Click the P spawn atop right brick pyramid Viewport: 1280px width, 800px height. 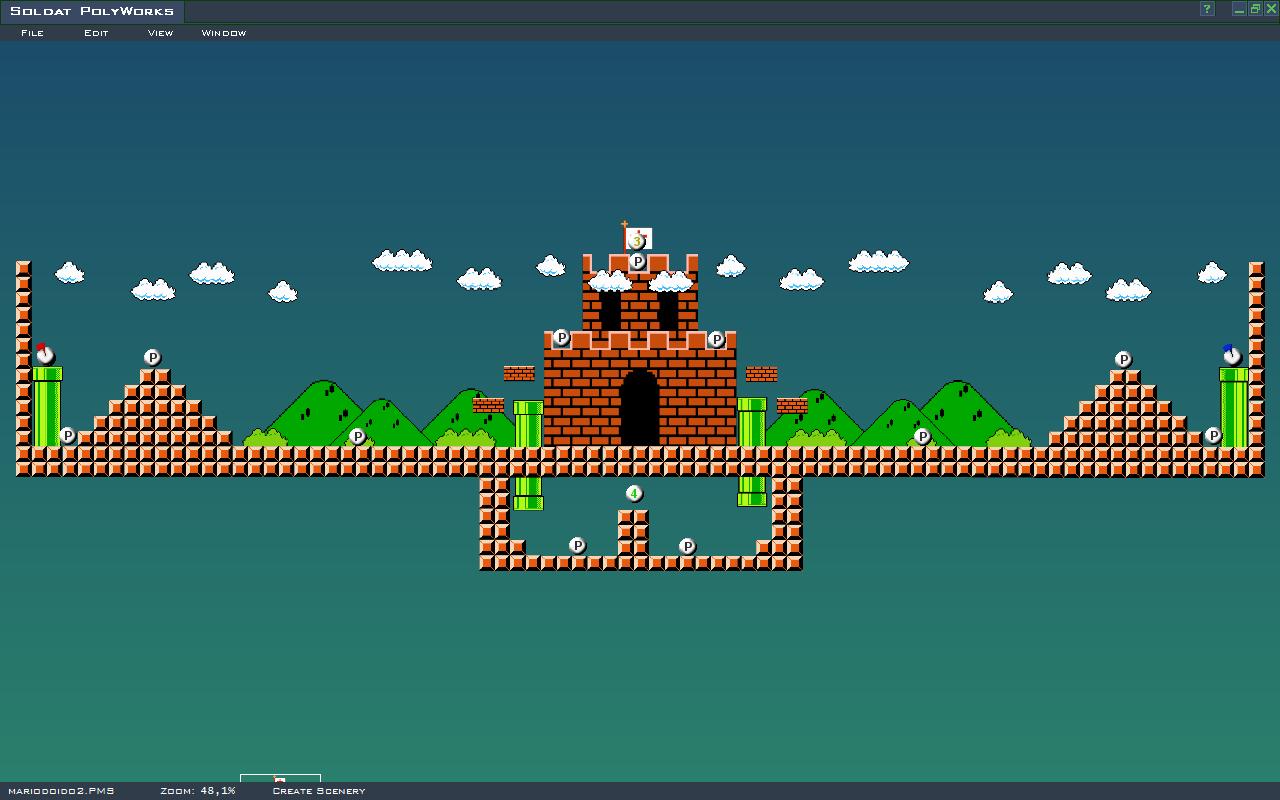[x=1123, y=359]
